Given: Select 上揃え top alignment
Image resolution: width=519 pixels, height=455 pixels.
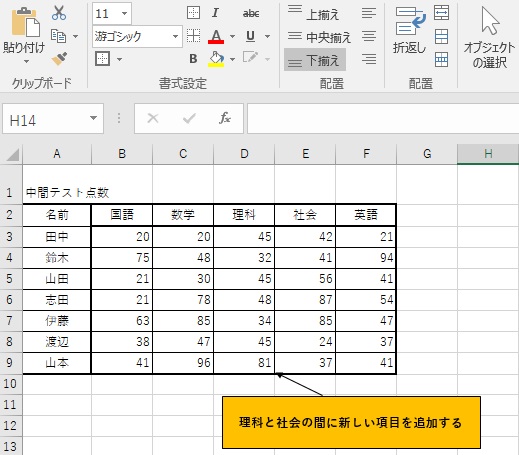Looking at the screenshot, I should (x=313, y=14).
